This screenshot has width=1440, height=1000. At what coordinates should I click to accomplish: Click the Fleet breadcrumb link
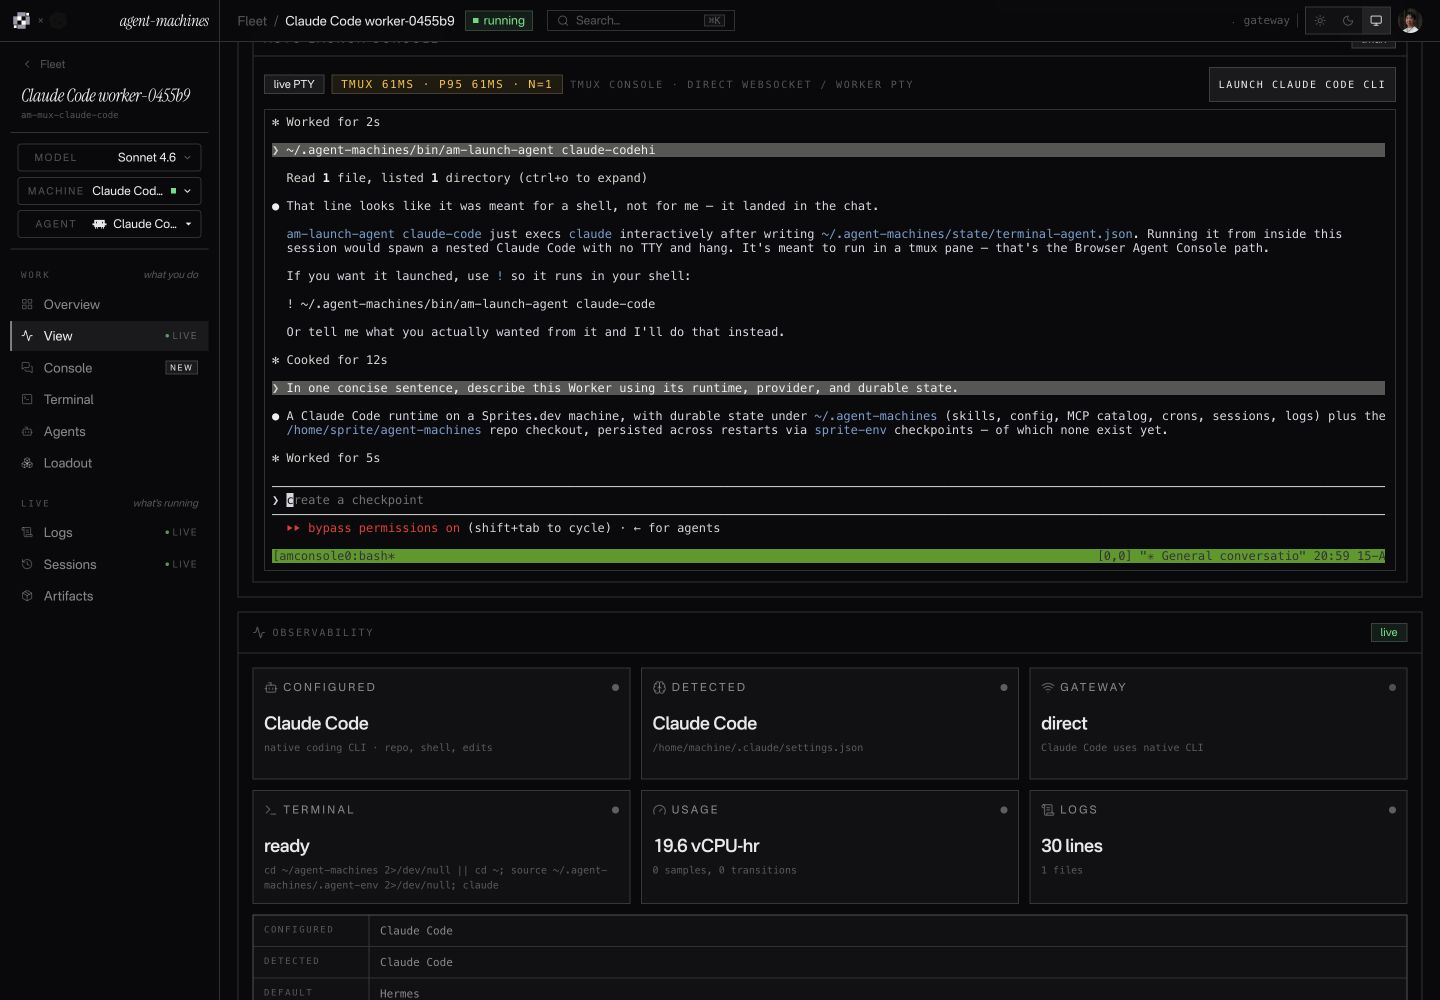coord(252,20)
